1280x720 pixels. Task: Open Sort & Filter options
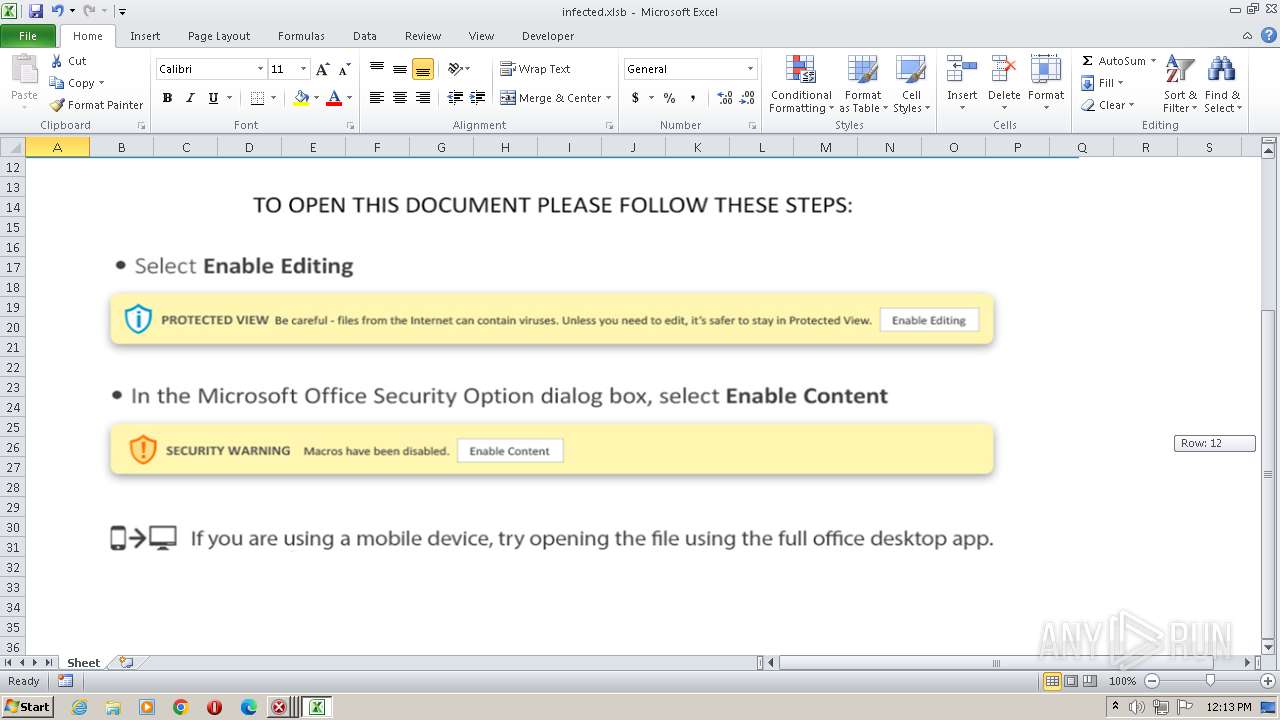click(1180, 84)
